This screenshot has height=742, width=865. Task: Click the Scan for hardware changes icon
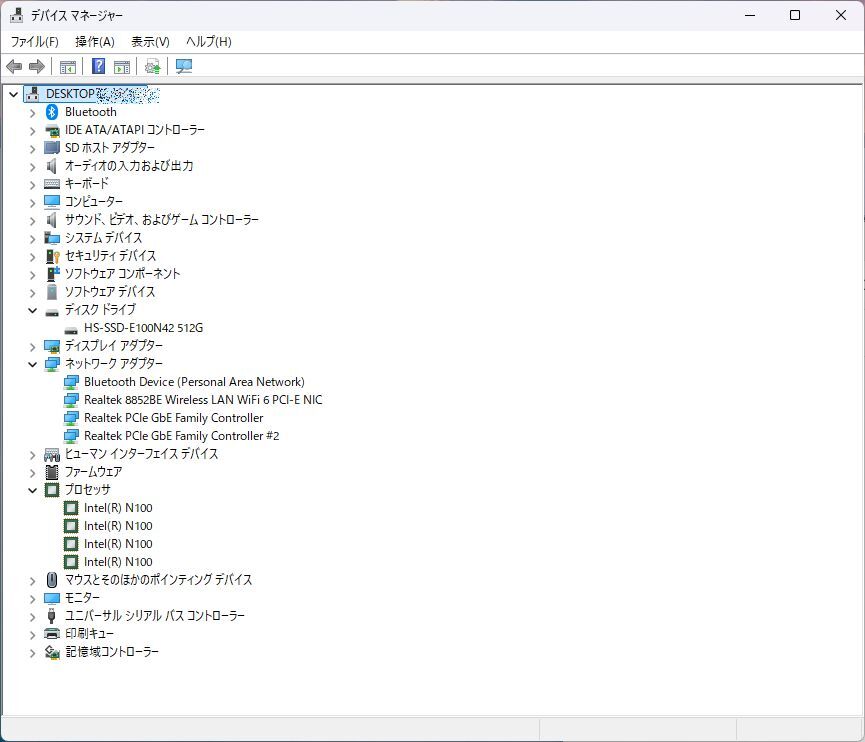pyautogui.click(x=184, y=67)
